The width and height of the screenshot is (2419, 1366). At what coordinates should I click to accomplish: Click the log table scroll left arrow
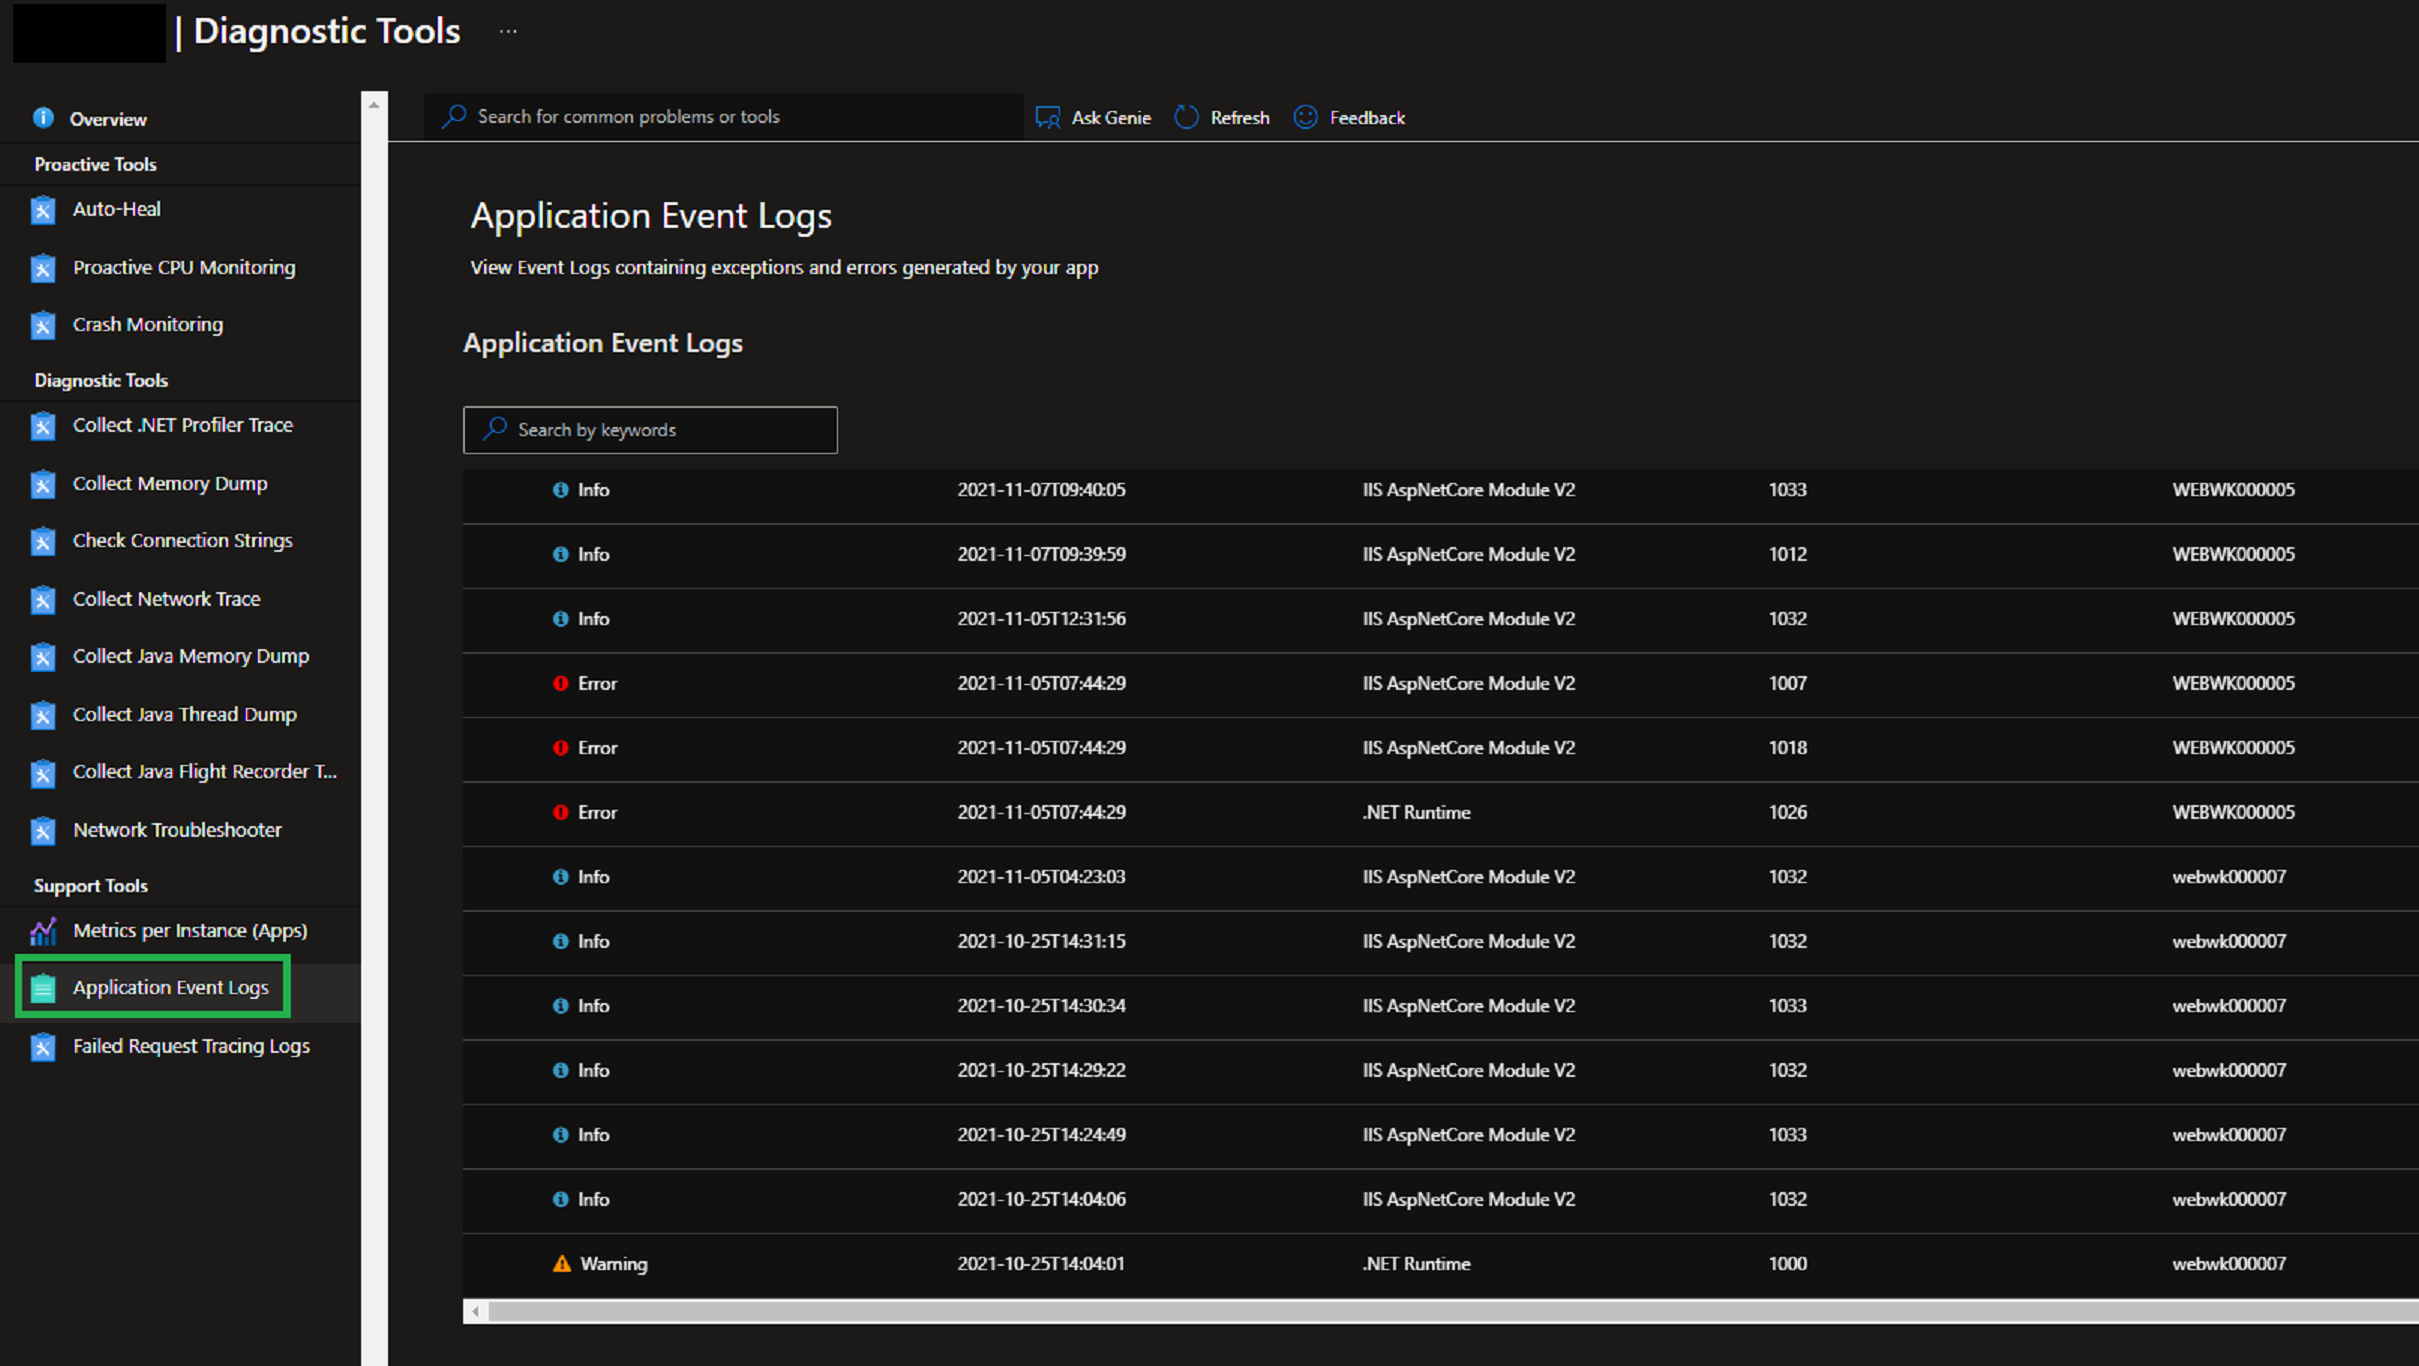pos(476,1311)
